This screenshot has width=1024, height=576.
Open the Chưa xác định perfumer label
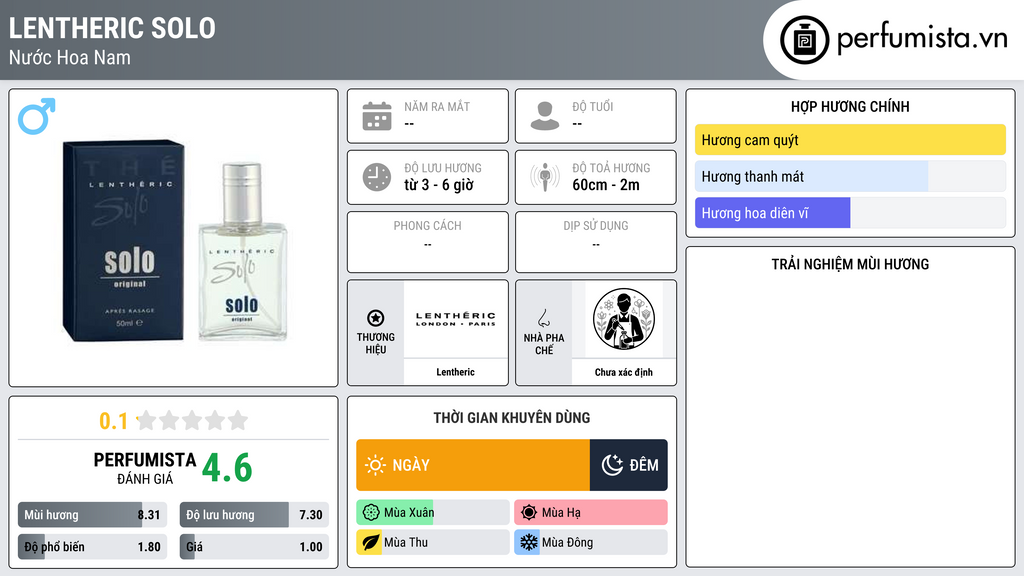(x=624, y=372)
